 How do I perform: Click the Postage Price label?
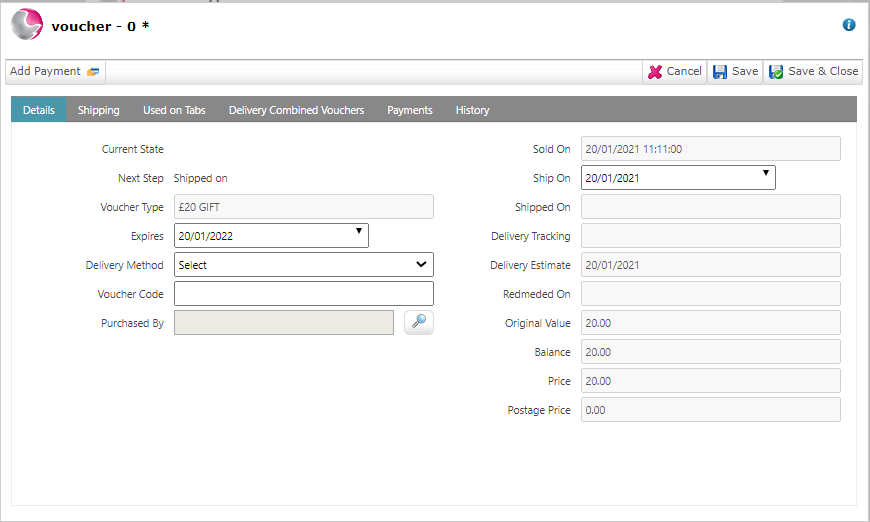coord(539,410)
